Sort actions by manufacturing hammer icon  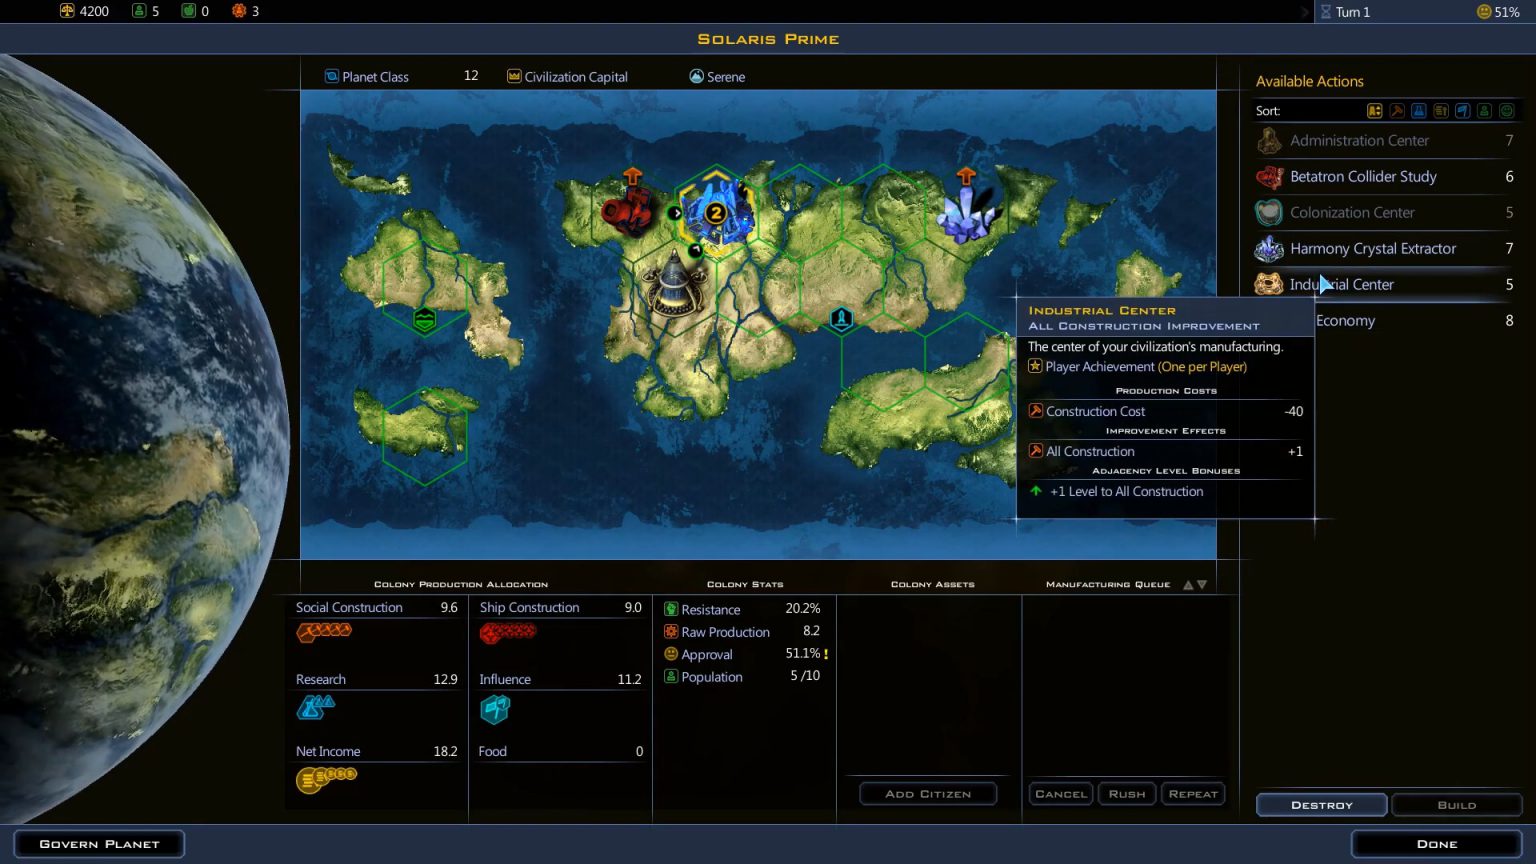pos(1397,111)
